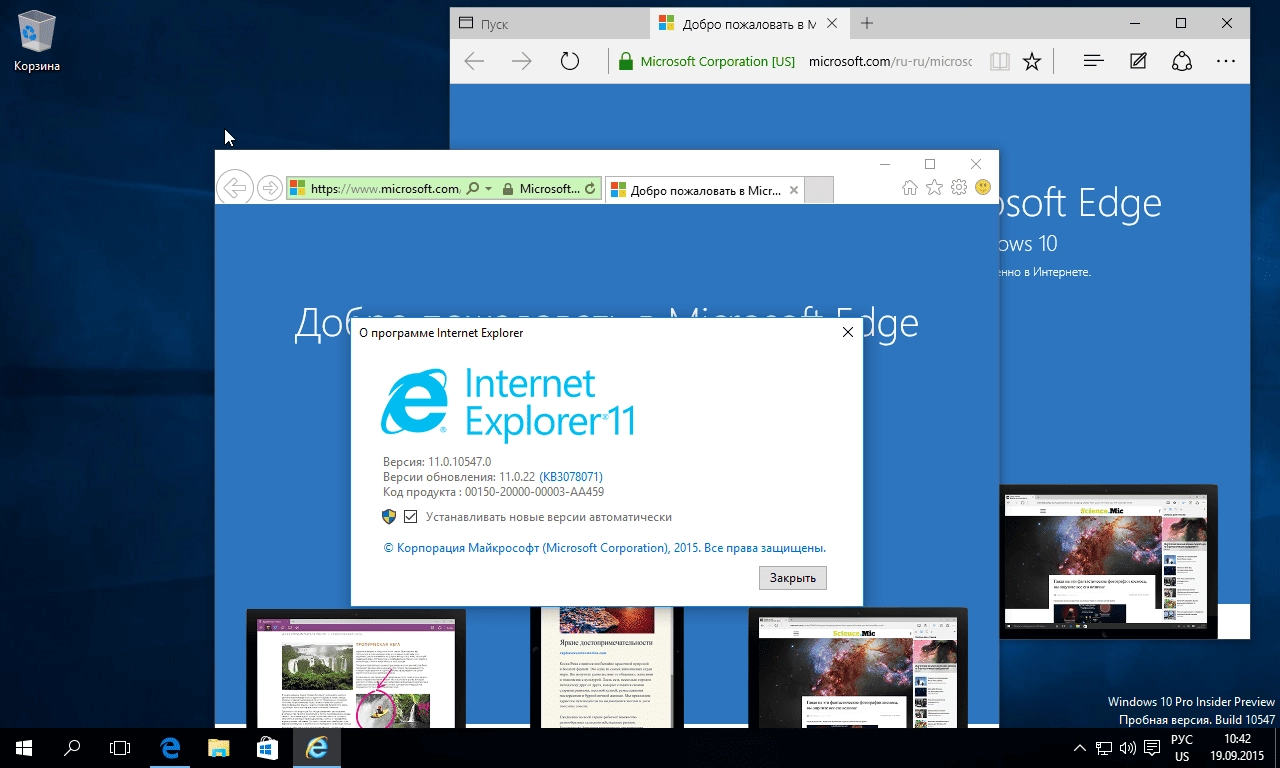
Task: Switch to Пуск tab in Edge
Action: 551,23
